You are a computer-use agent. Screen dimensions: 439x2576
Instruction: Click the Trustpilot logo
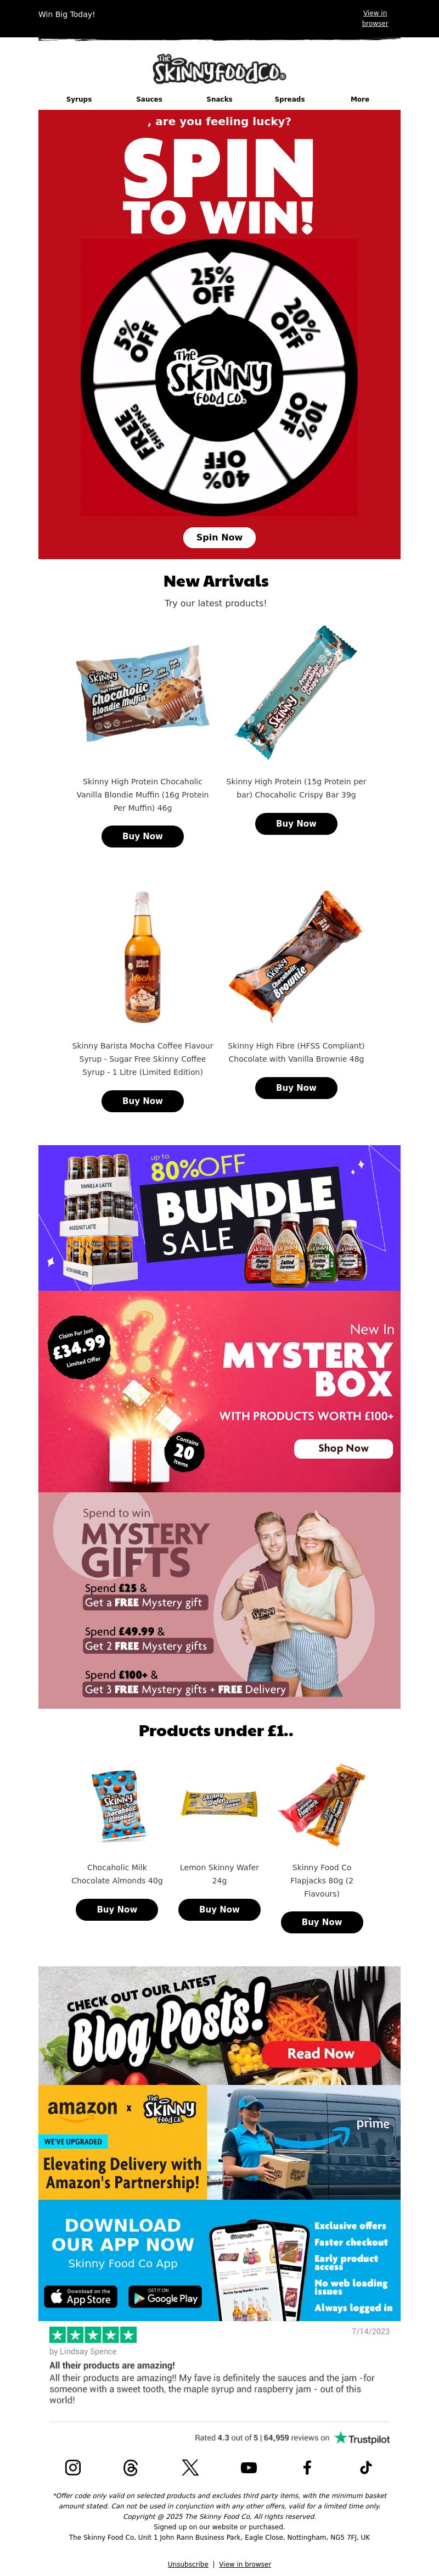362,2438
